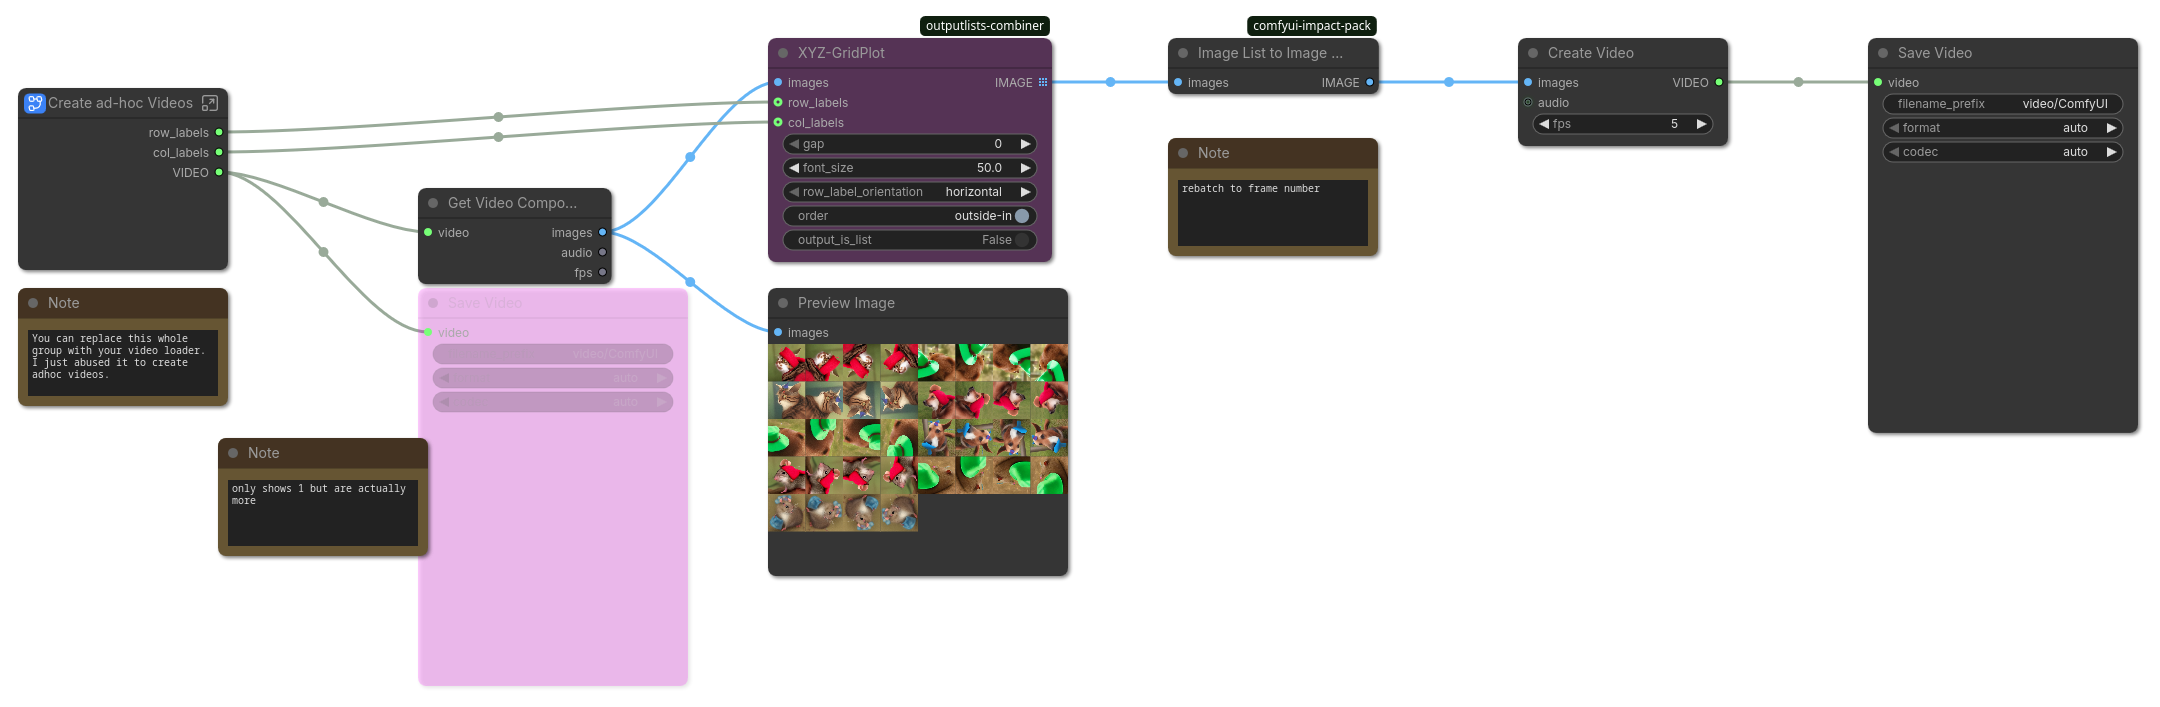The width and height of the screenshot is (2160, 707).
Task: Select next codec option in Save Video
Action: [2111, 152]
